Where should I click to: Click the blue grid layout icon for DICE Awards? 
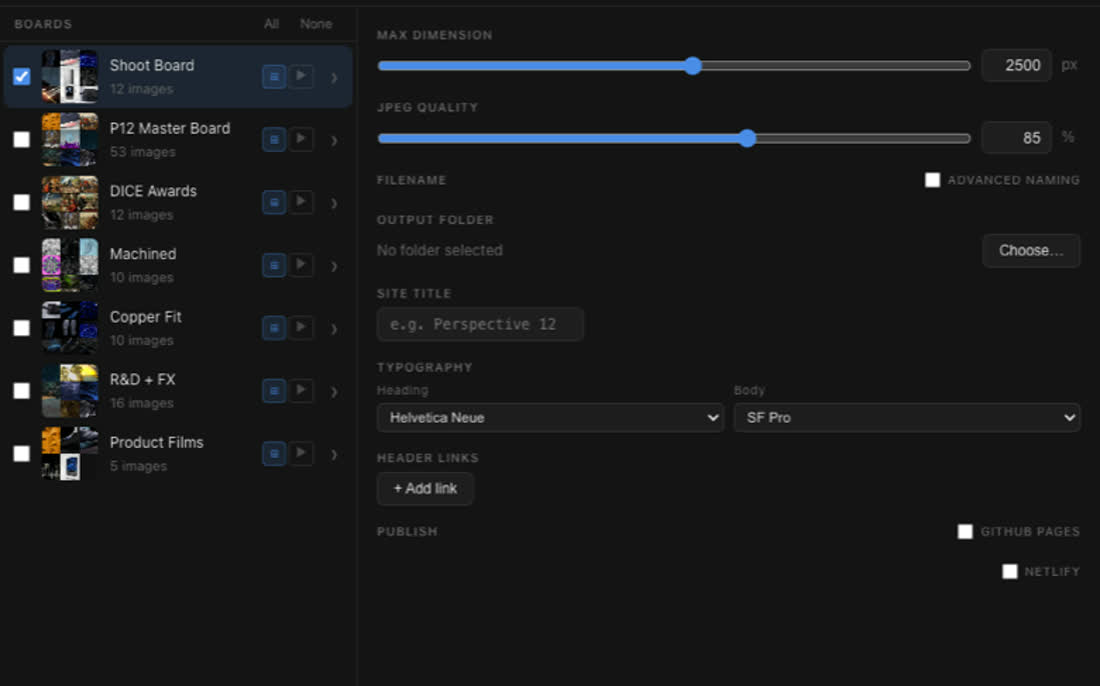pos(274,202)
